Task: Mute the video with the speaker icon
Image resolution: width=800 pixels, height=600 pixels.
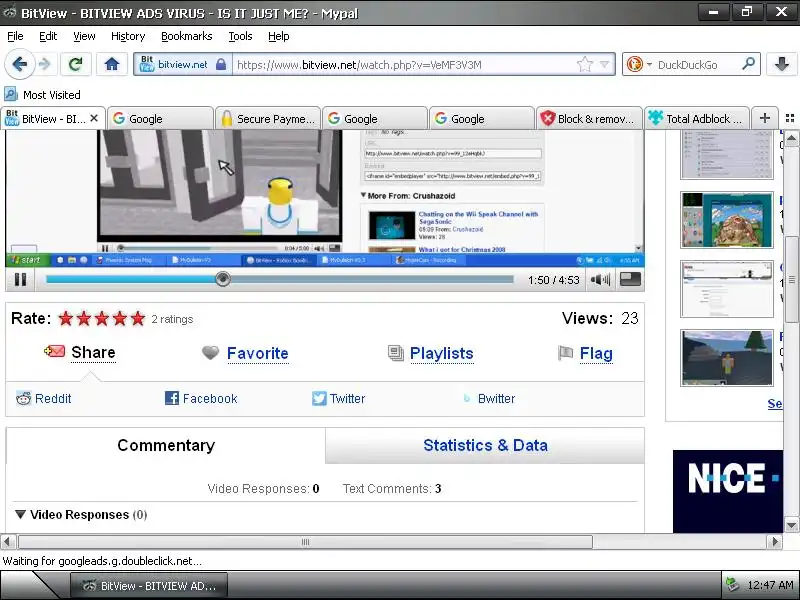Action: 600,279
